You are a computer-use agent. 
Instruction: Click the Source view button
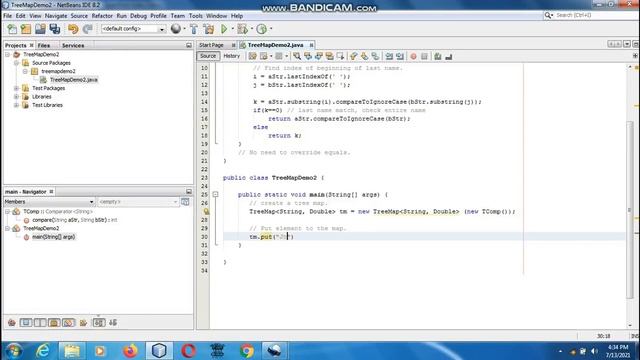coord(208,56)
